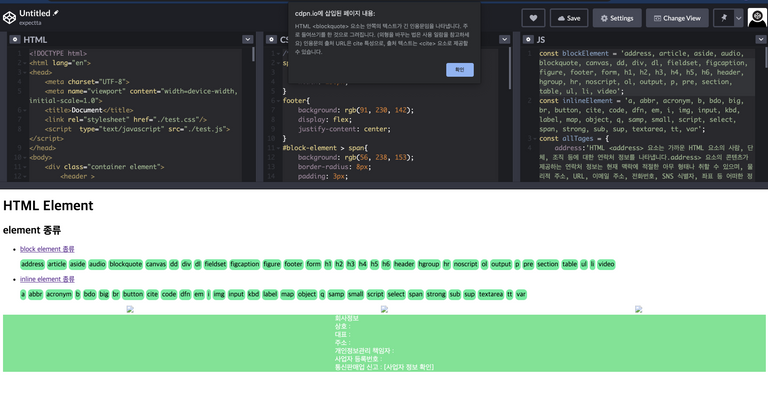Click the 'dfn' tag
The width and height of the screenshot is (768, 403).
pyautogui.click(x=185, y=294)
